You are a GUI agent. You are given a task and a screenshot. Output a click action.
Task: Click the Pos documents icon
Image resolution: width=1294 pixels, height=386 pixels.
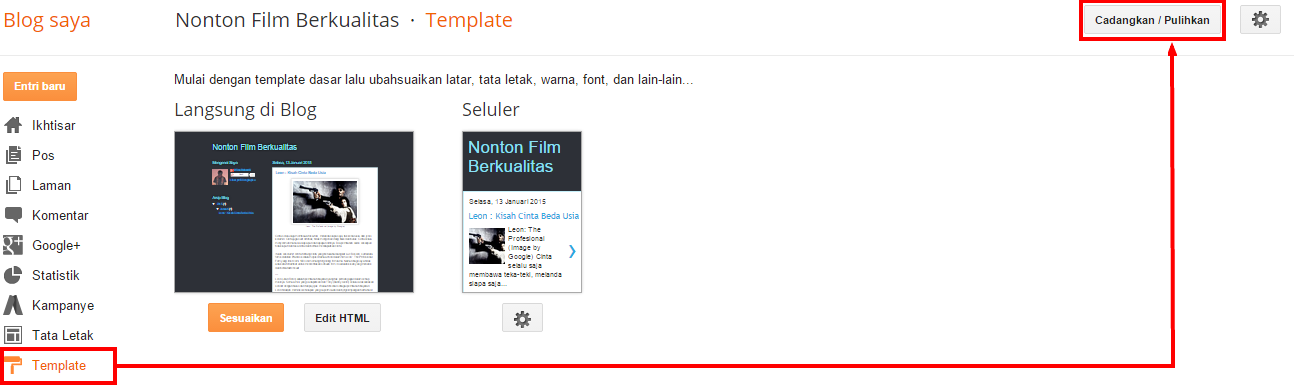tap(13, 155)
